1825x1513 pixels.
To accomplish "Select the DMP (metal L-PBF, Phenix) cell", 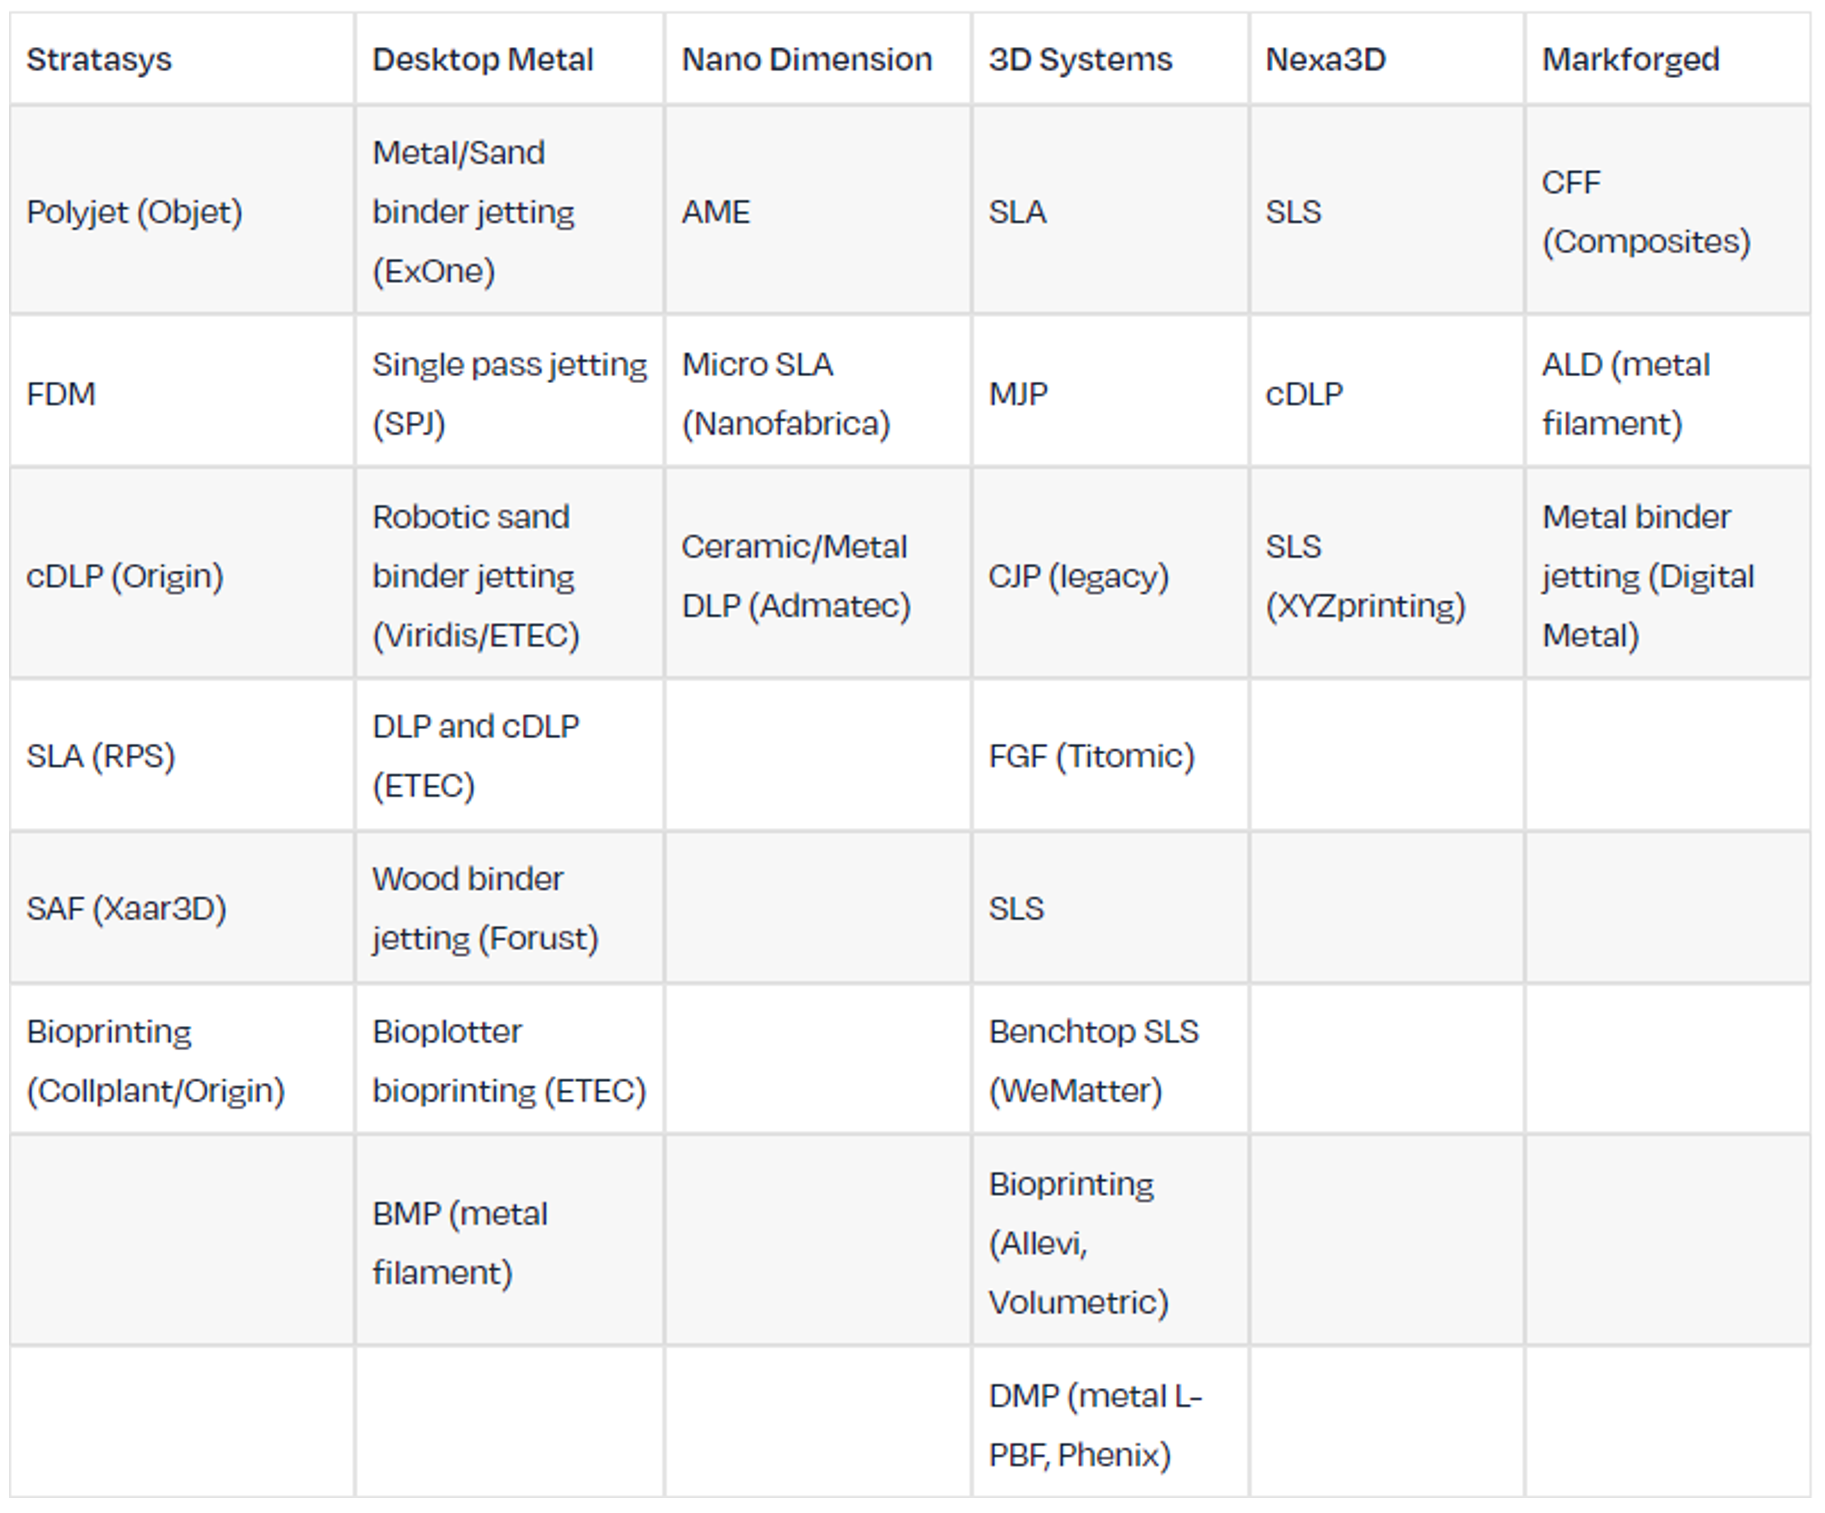I will pos(1110,1423).
